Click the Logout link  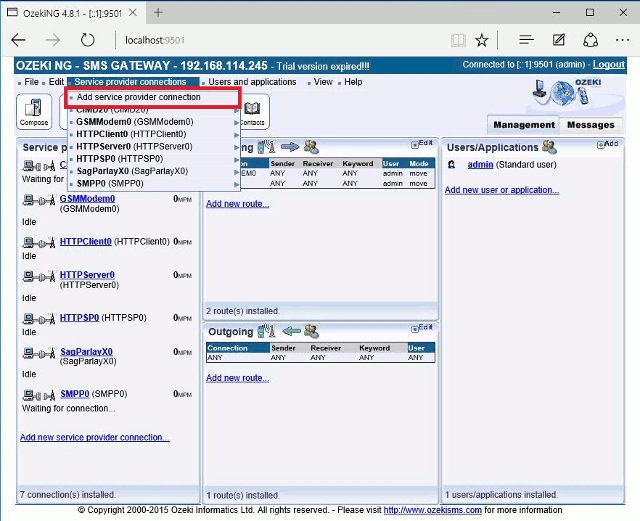click(608, 65)
